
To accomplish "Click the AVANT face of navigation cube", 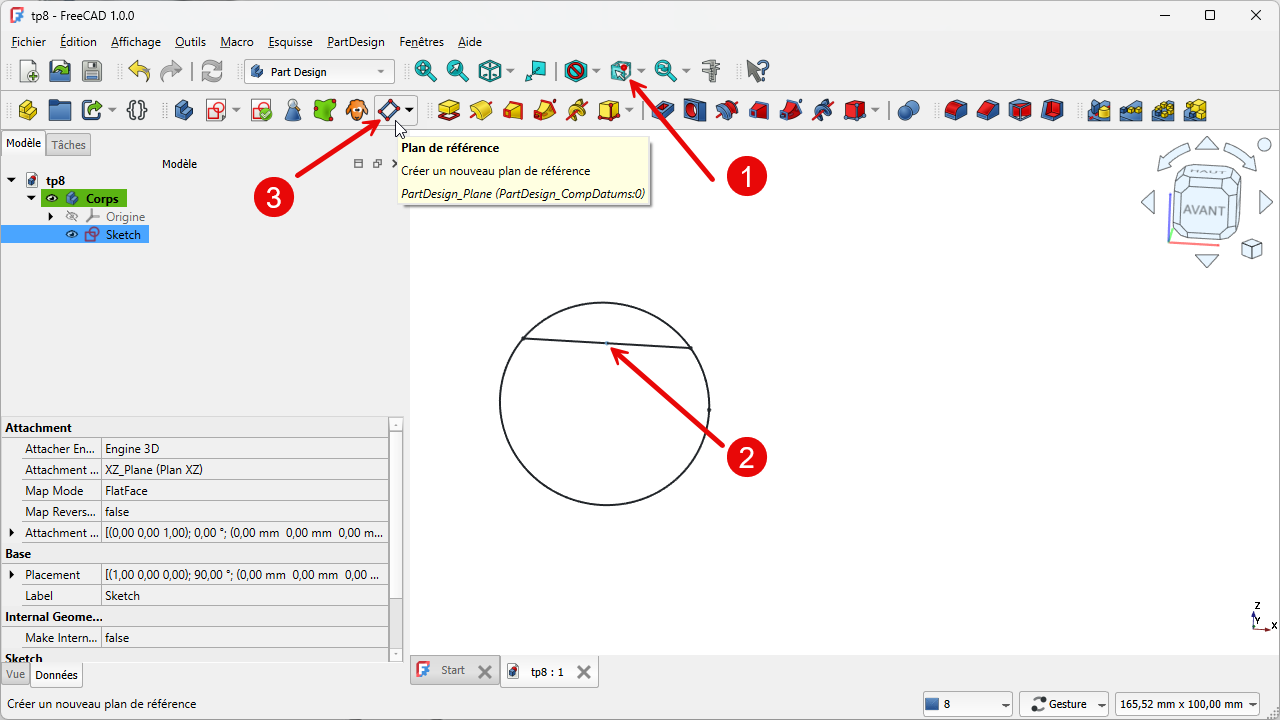I will tap(1203, 211).
